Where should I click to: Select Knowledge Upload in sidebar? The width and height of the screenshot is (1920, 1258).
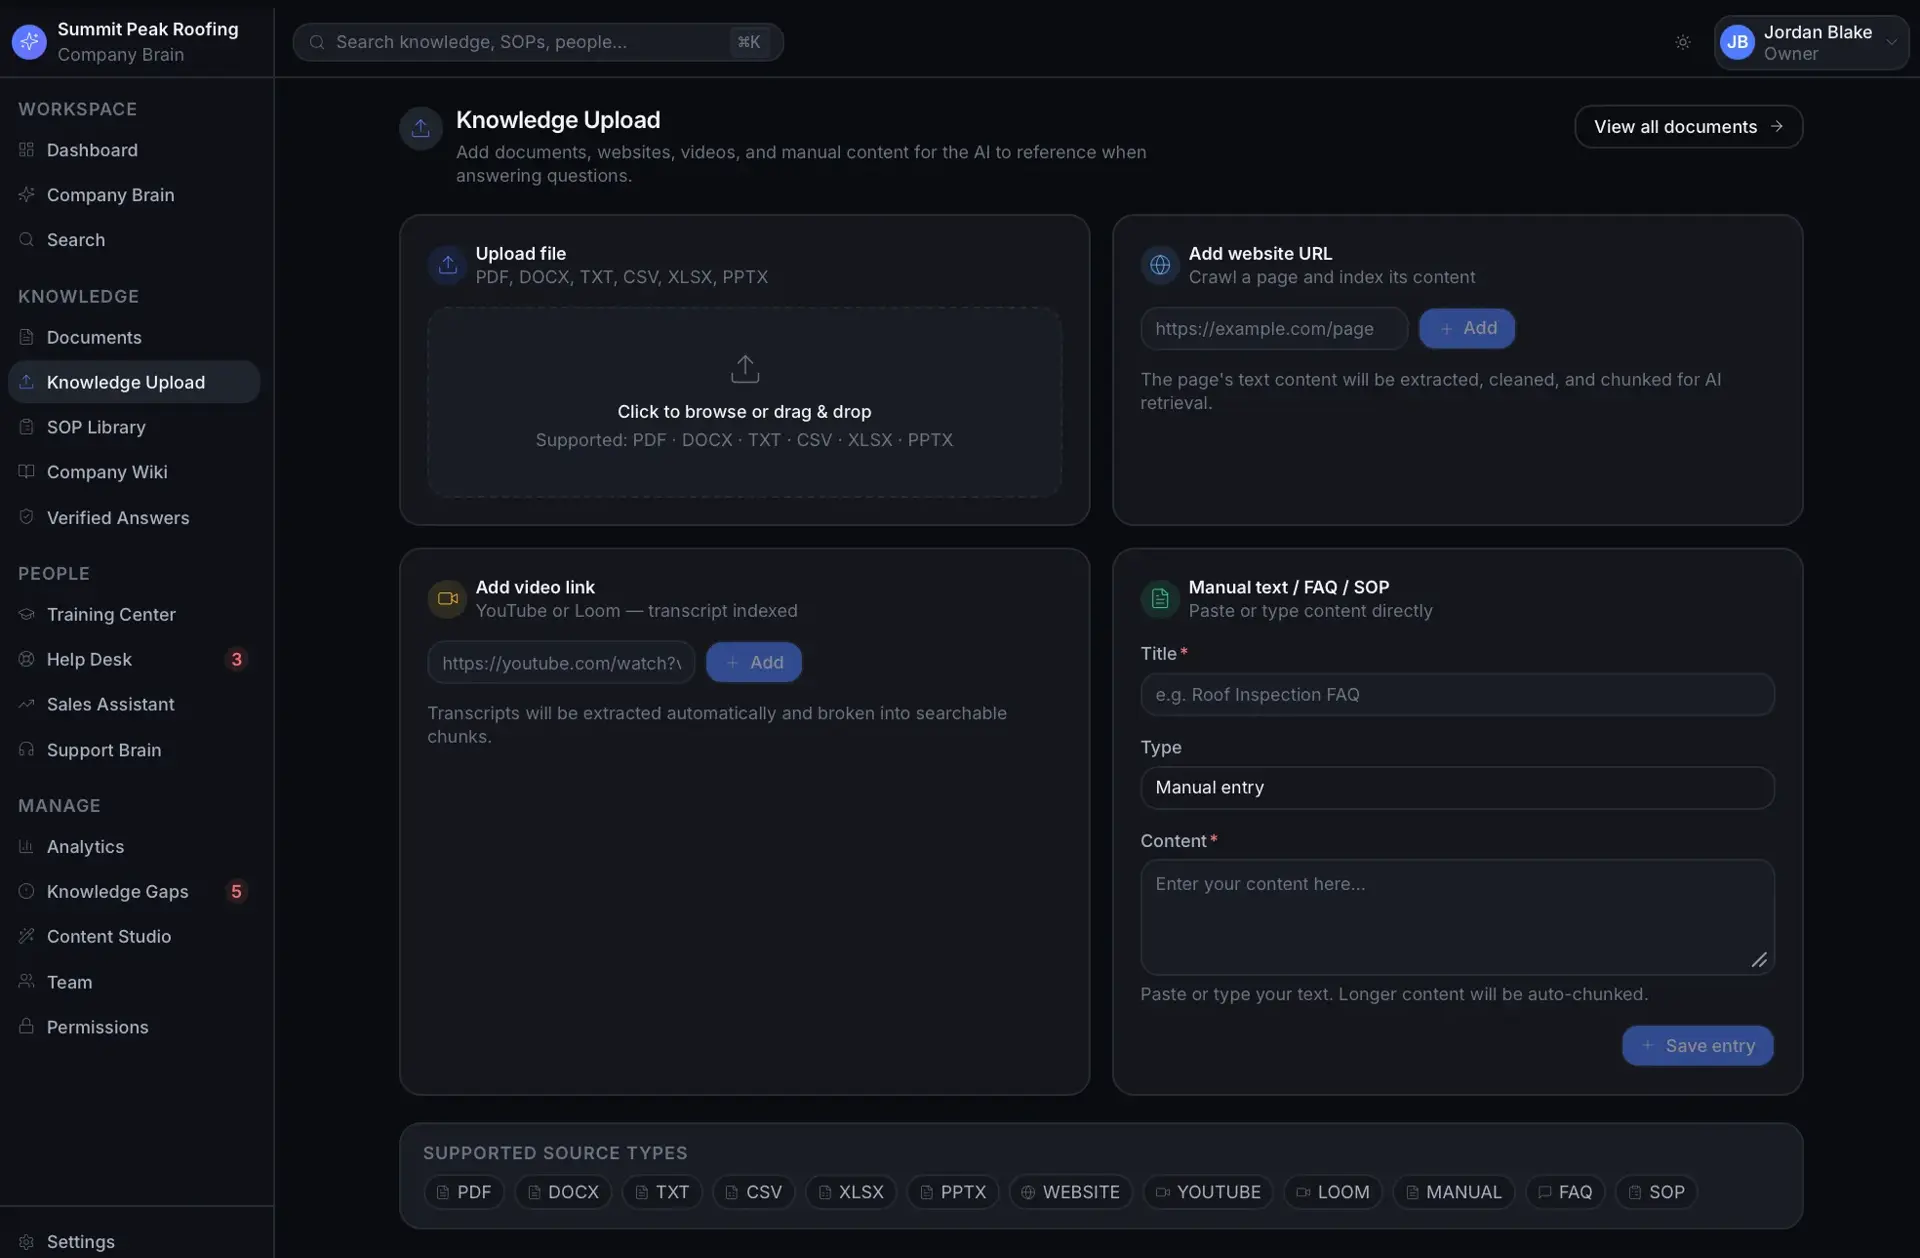coord(134,382)
